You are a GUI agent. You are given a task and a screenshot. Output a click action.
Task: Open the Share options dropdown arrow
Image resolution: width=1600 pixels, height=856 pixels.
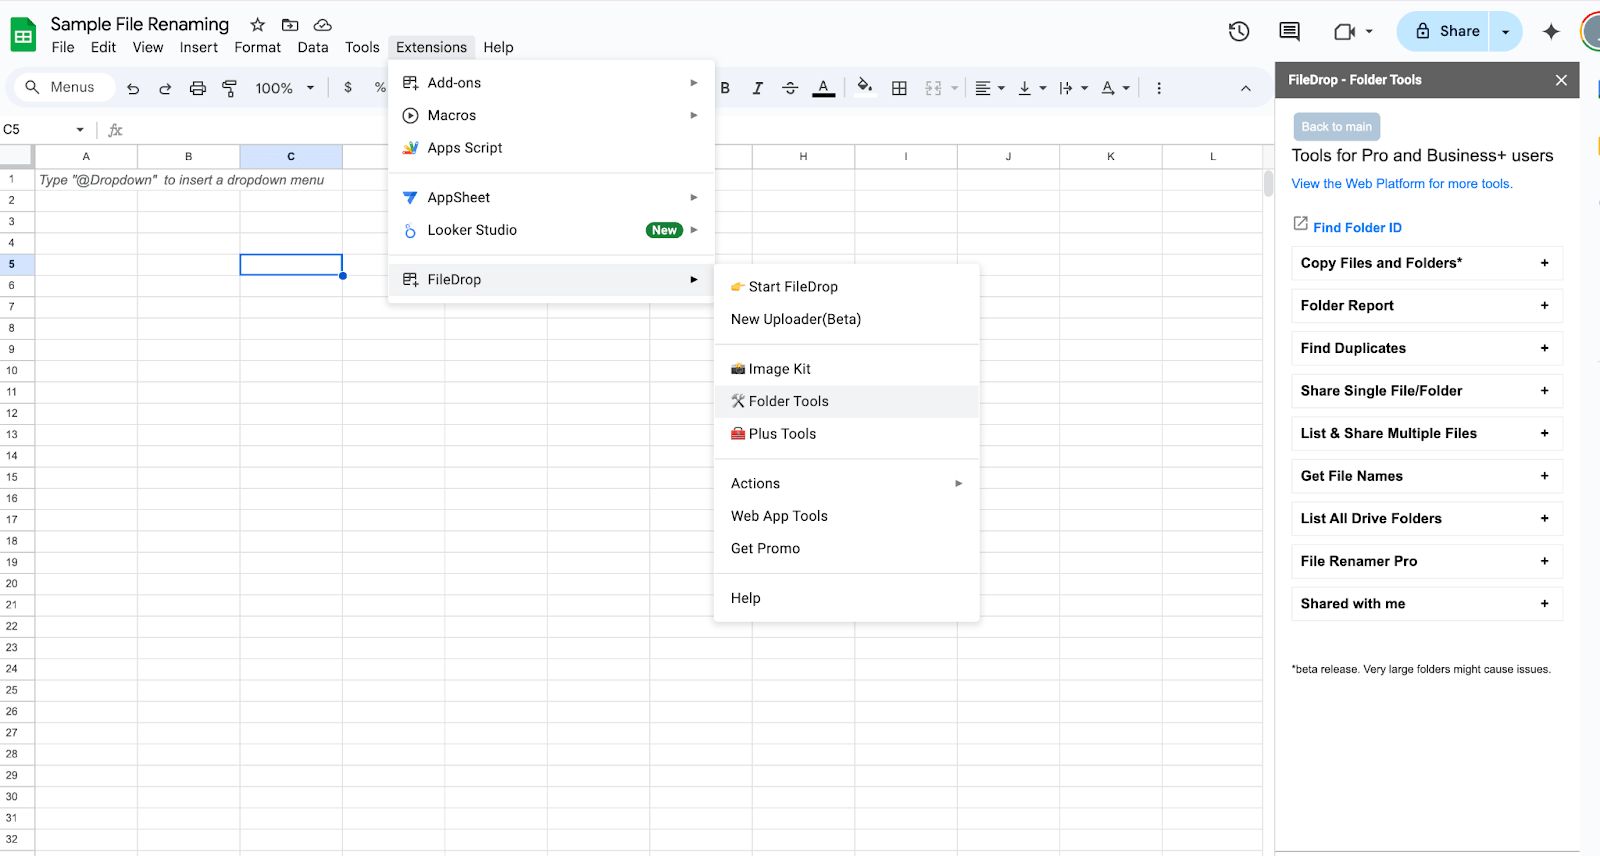pos(1506,32)
